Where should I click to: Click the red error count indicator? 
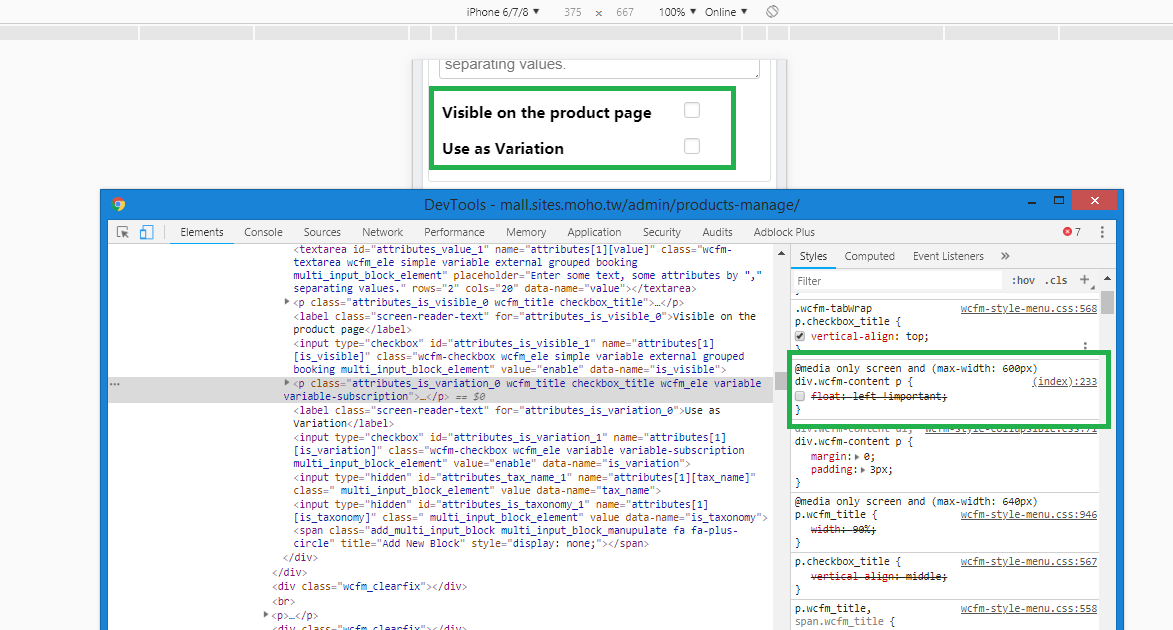(1071, 232)
